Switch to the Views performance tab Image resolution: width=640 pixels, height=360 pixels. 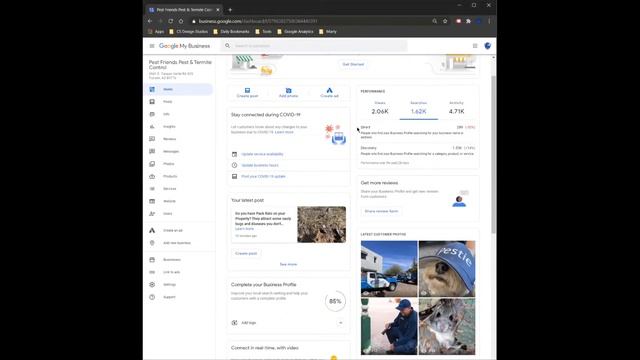point(380,109)
